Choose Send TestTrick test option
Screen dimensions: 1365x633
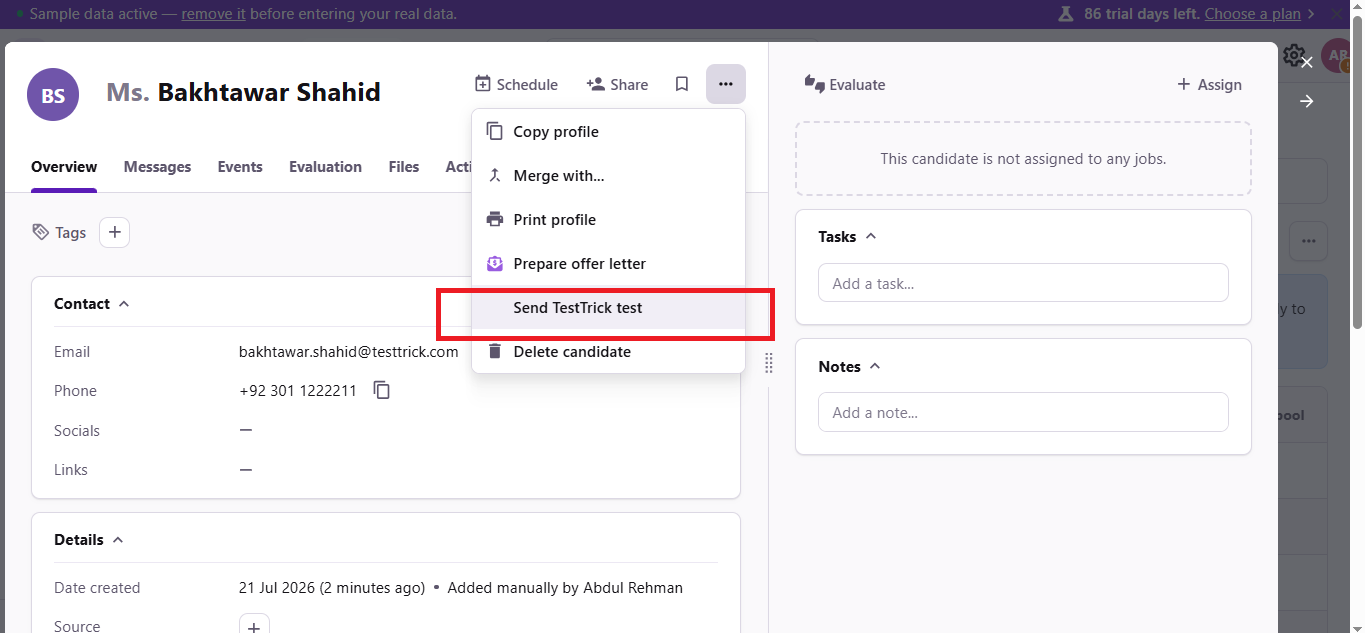point(608,308)
